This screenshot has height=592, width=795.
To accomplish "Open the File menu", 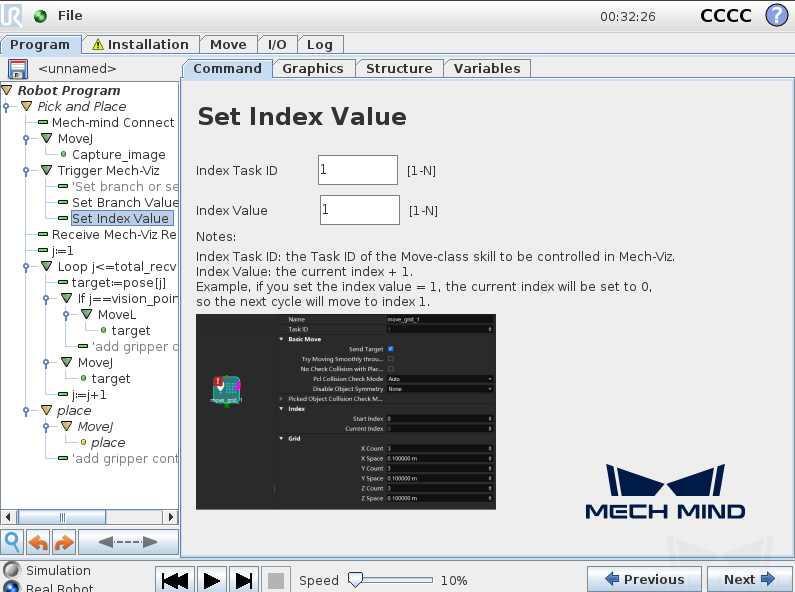I will (x=70, y=16).
